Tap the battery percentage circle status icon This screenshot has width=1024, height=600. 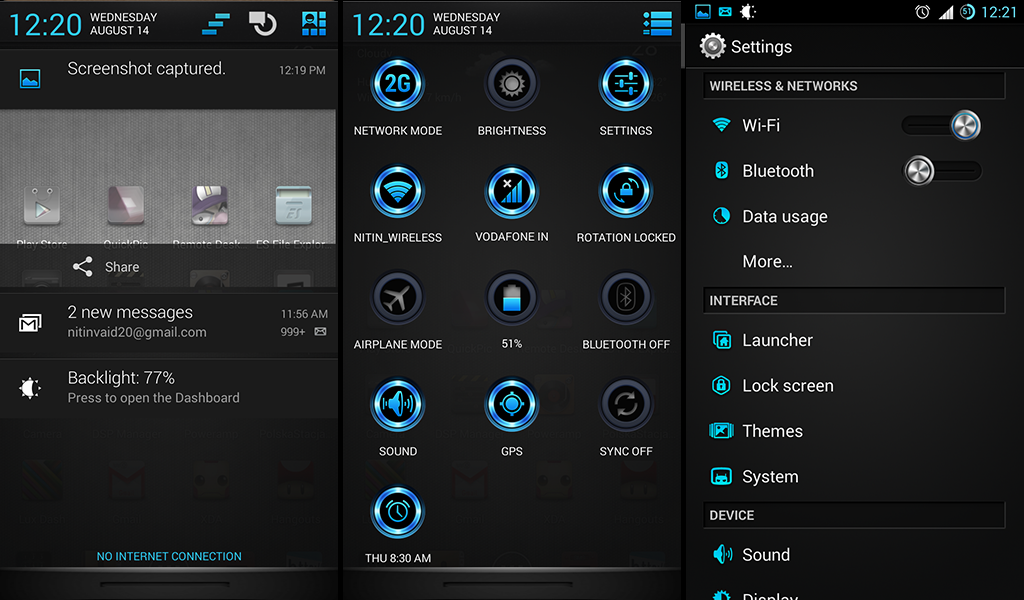click(968, 12)
